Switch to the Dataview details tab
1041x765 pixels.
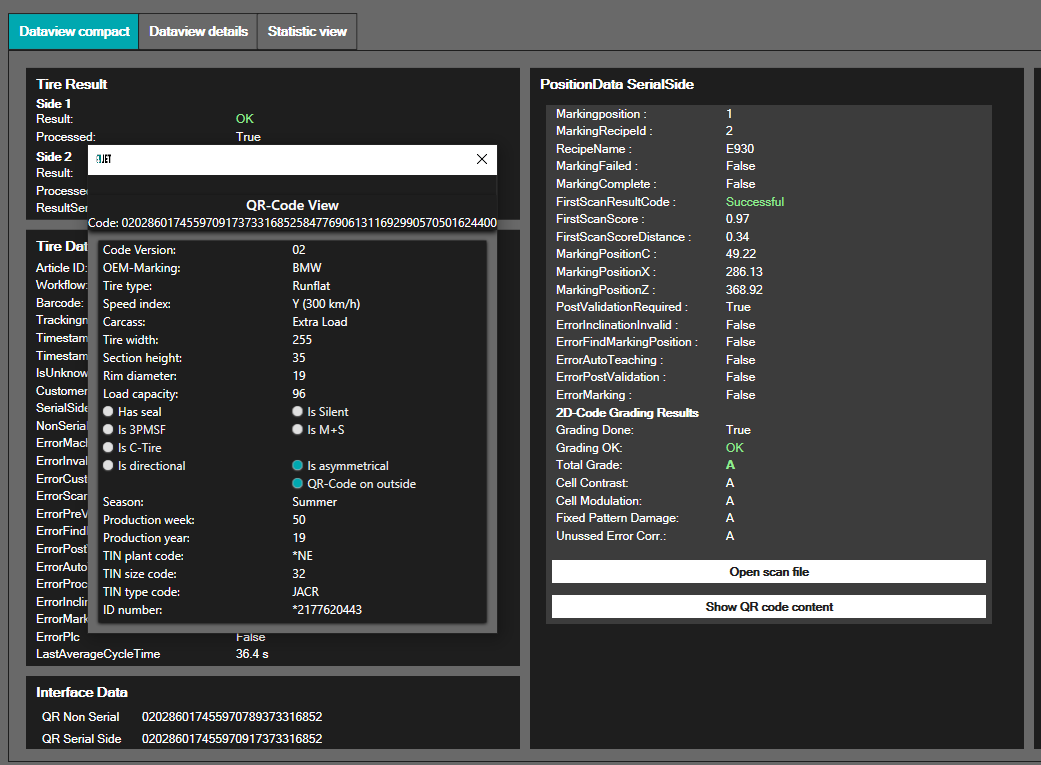click(x=198, y=32)
